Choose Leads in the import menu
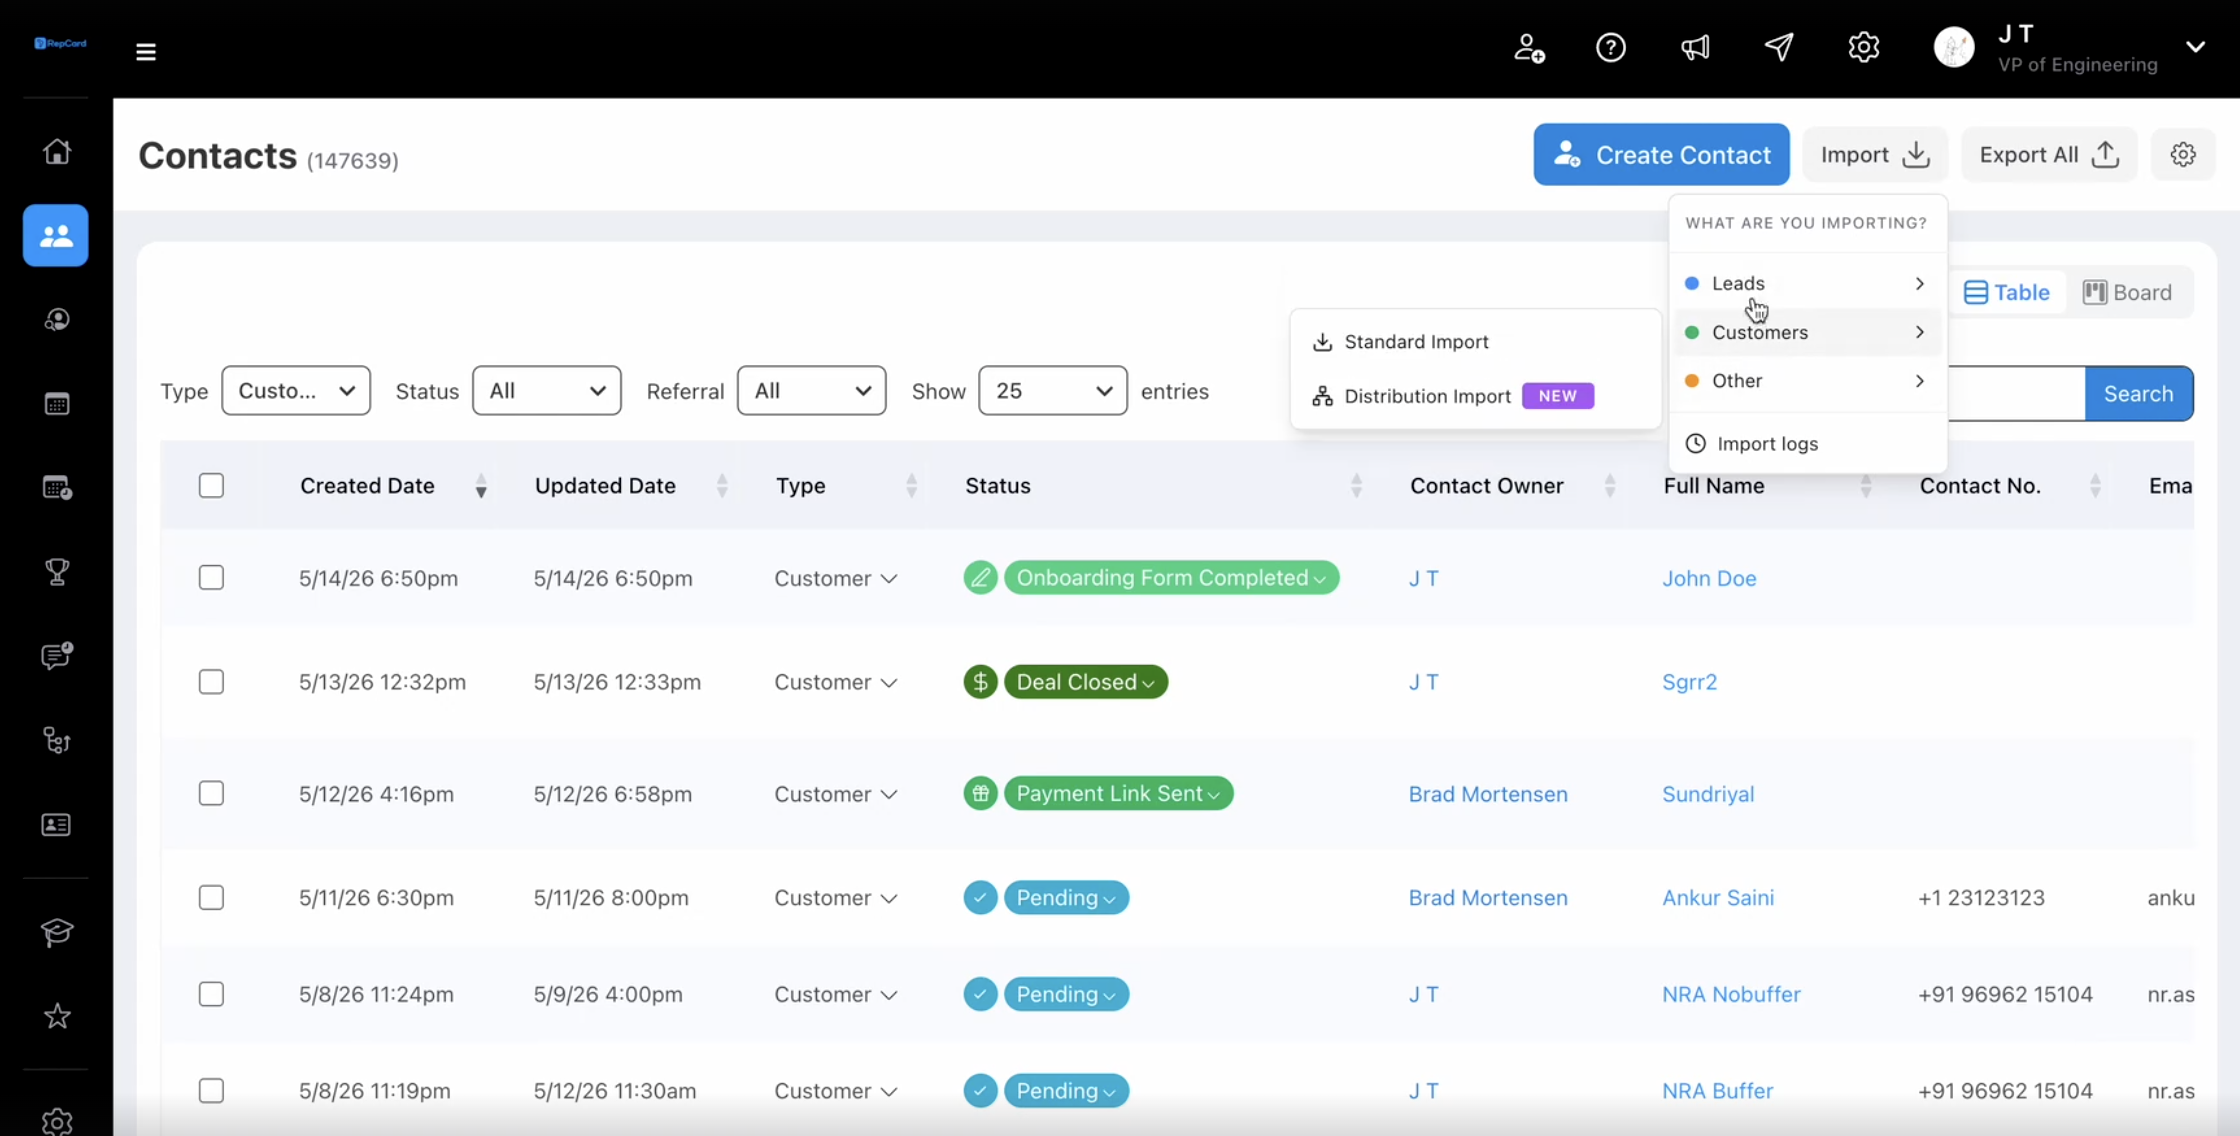This screenshot has width=2240, height=1136. 1807,284
